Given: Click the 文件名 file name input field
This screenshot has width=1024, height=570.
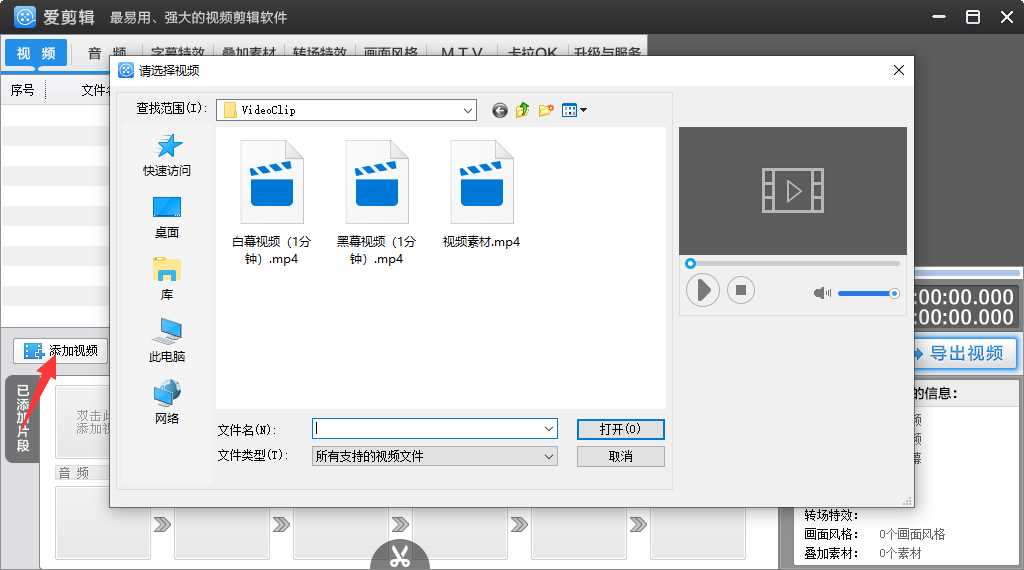Looking at the screenshot, I should point(427,429).
